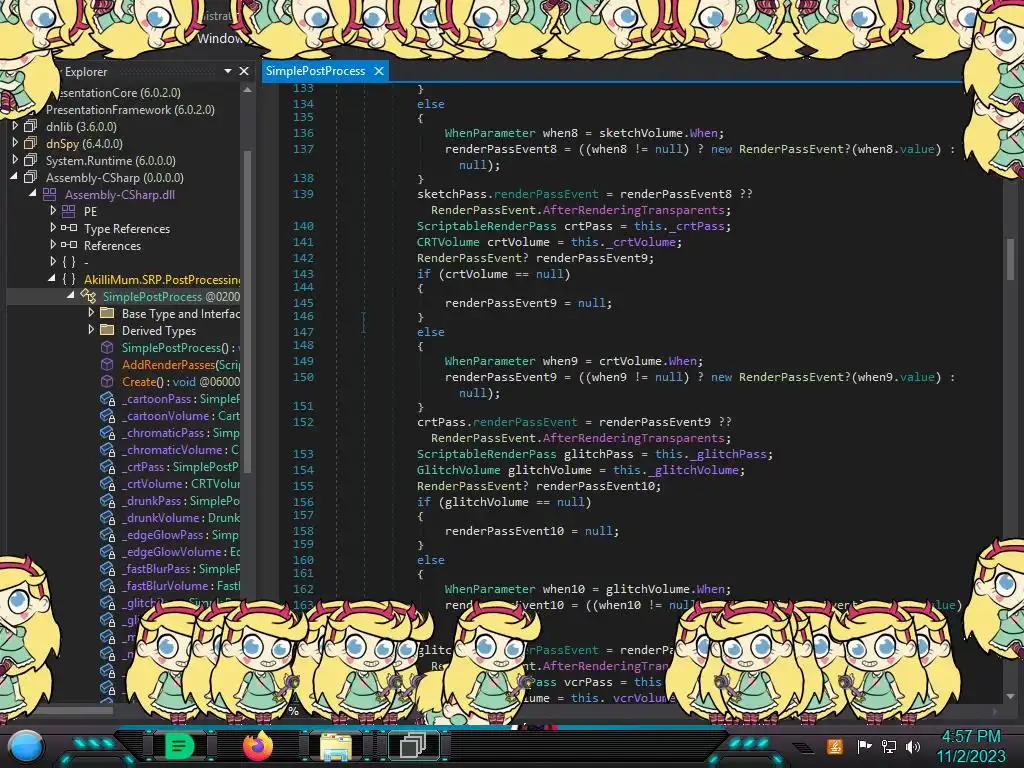Click the AkilliMum.SRP.PostProcessing namespace braces icon

pyautogui.click(x=69, y=279)
